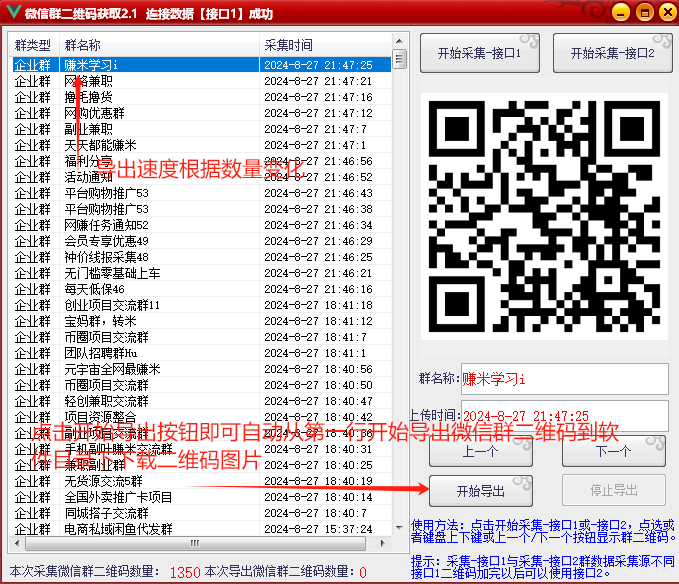Image resolution: width=679 pixels, height=584 pixels.
Task: Maximize the window using the title bar button
Action: [x=643, y=12]
